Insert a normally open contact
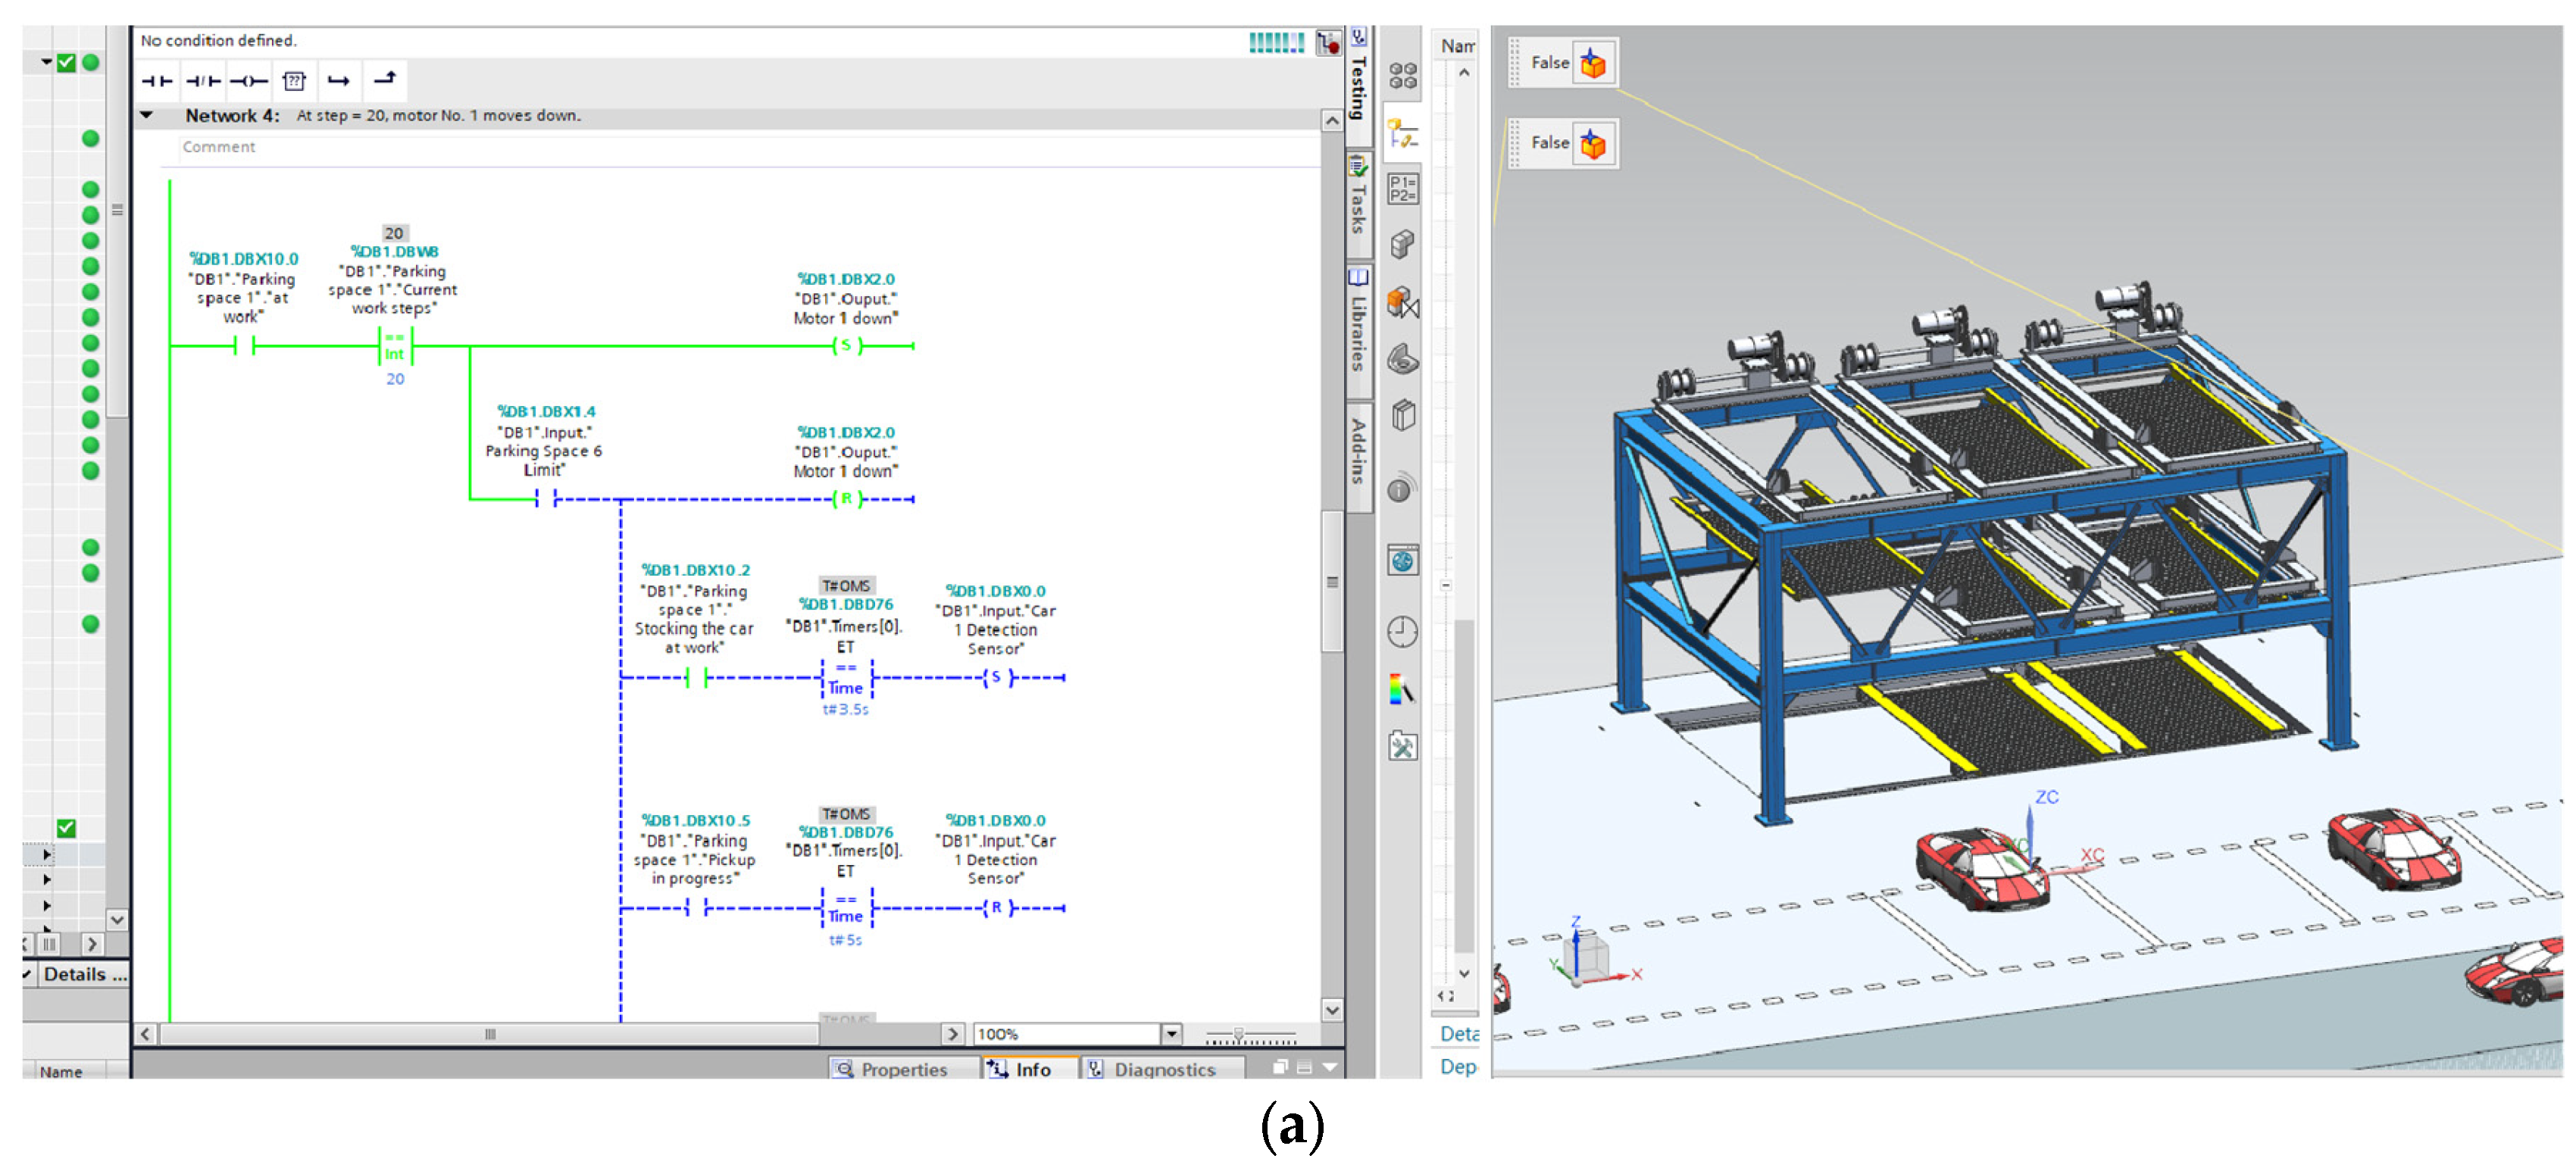The image size is (2576, 1171). point(156,81)
